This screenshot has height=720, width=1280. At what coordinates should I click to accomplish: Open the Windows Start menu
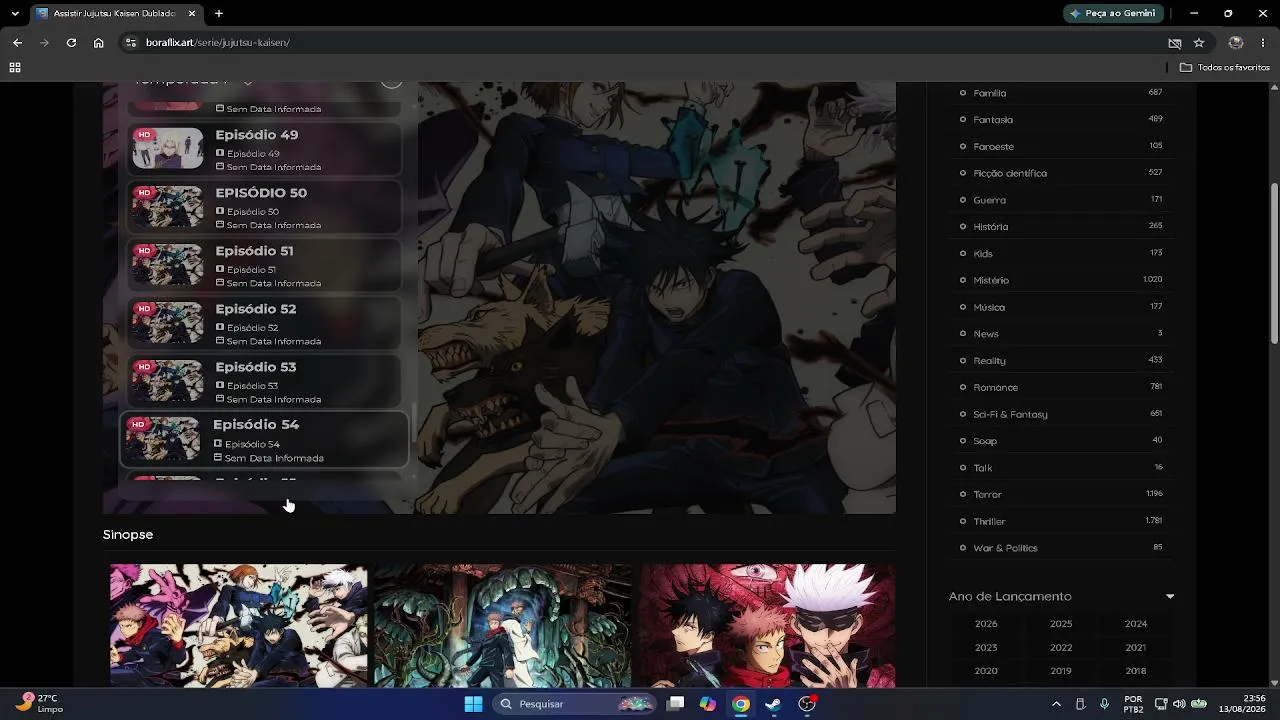[x=473, y=704]
